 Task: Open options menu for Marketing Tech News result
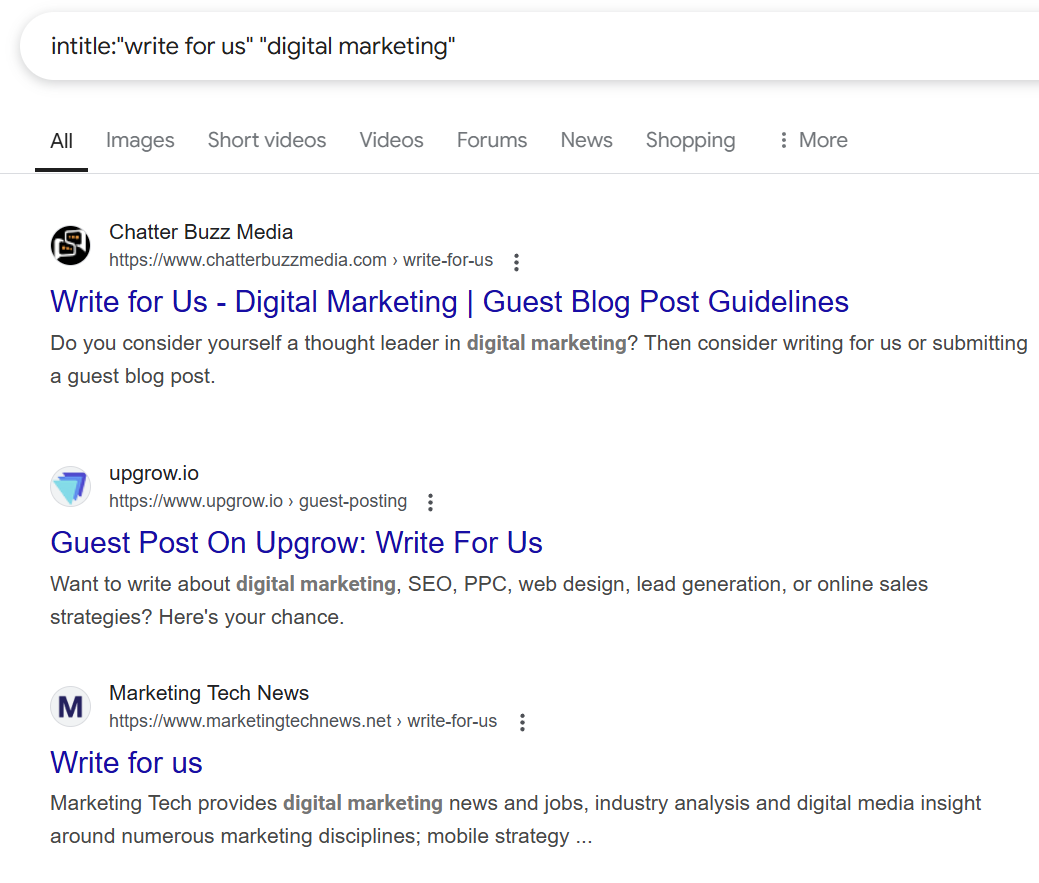click(x=522, y=722)
